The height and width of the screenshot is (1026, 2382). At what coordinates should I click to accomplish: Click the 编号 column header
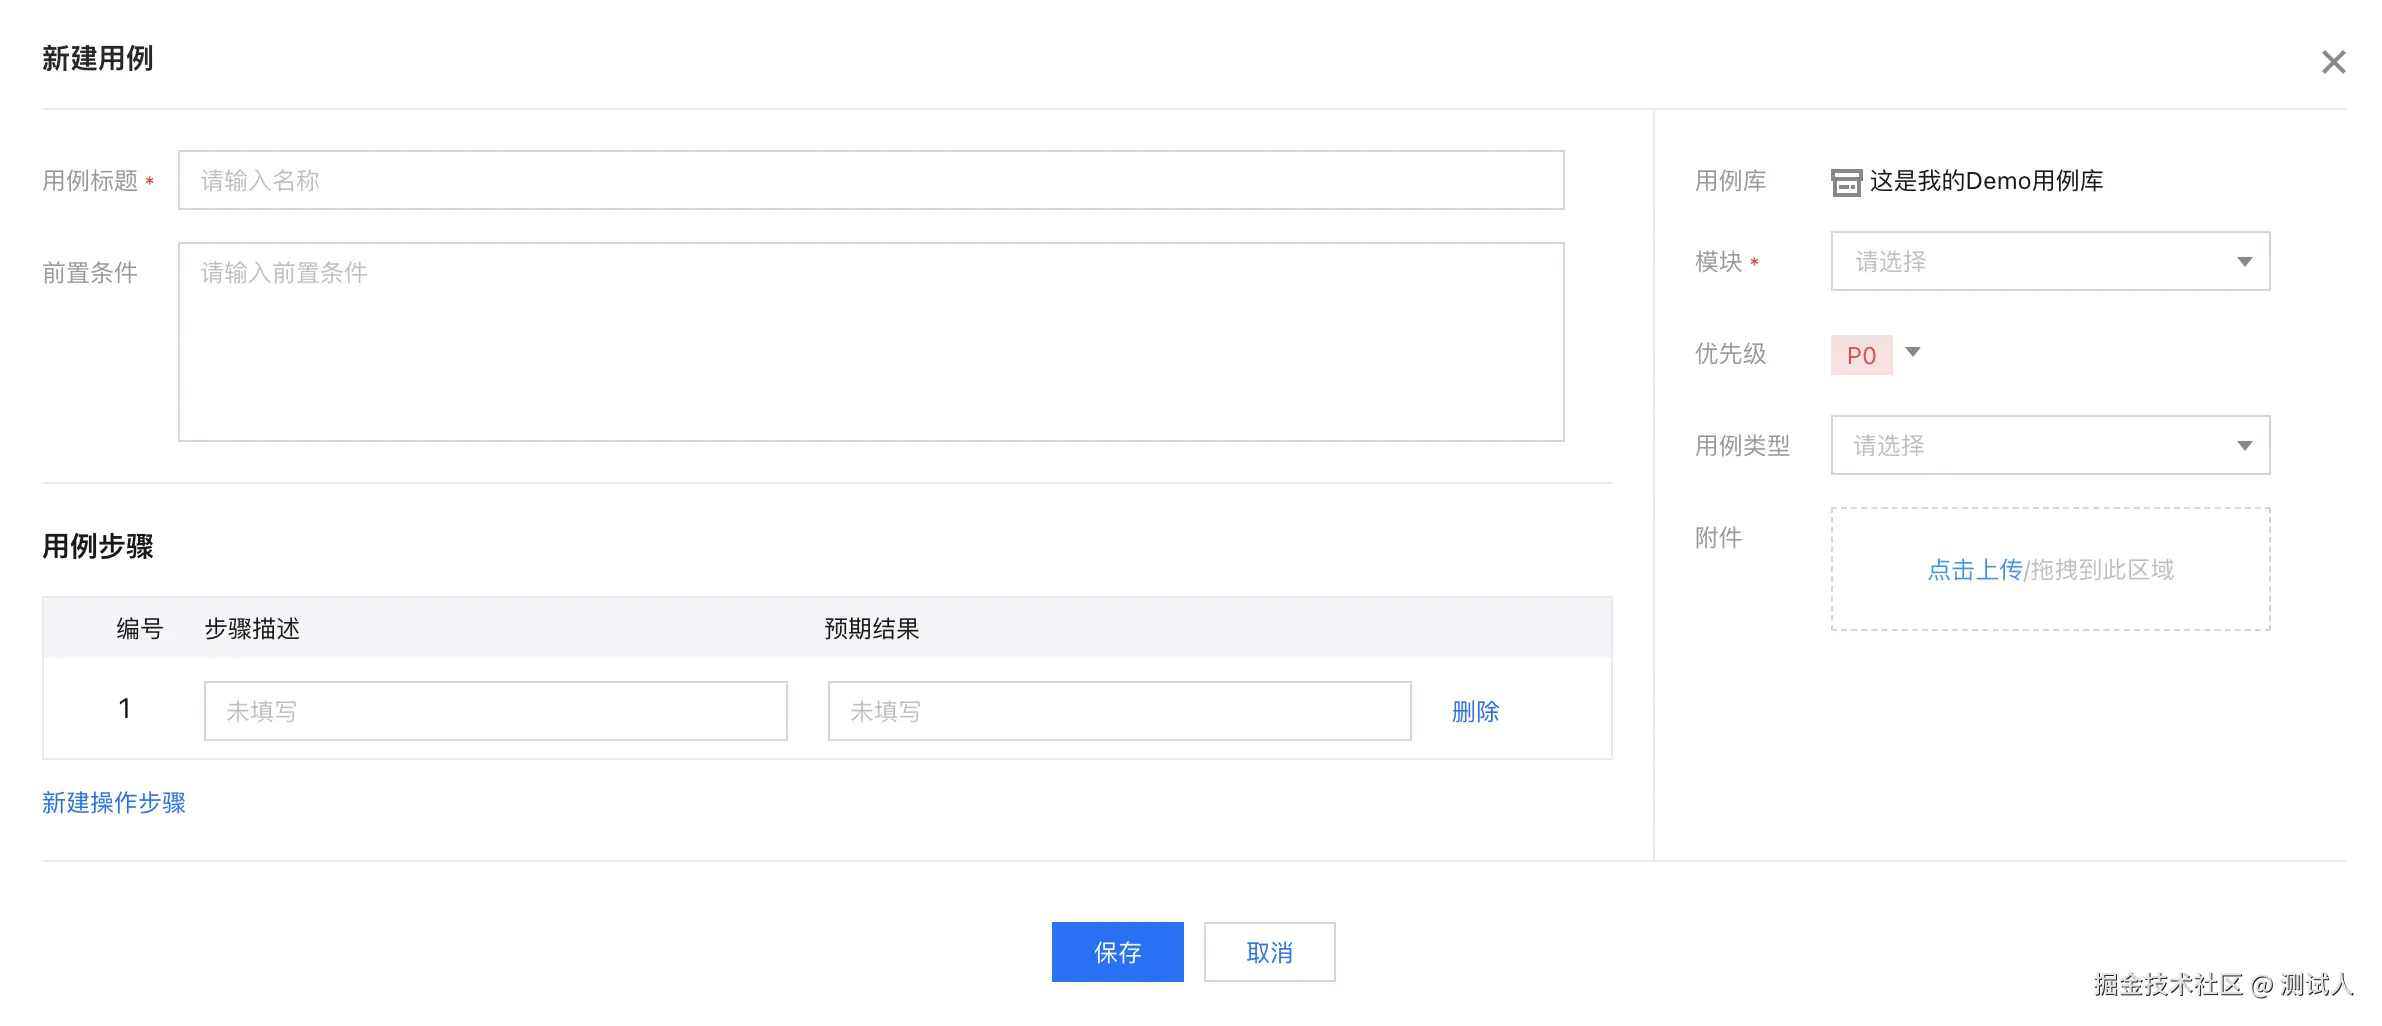pos(139,629)
